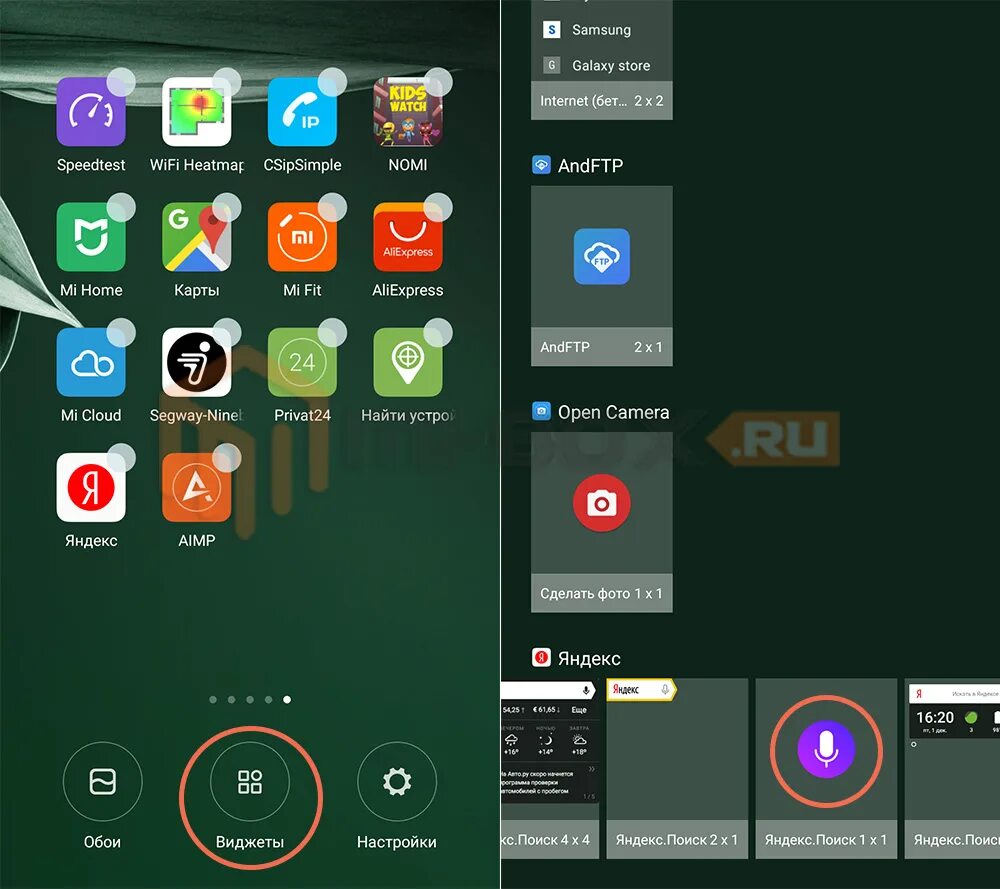Select the AndFTP section header
This screenshot has height=889, width=1000.
[x=577, y=166]
